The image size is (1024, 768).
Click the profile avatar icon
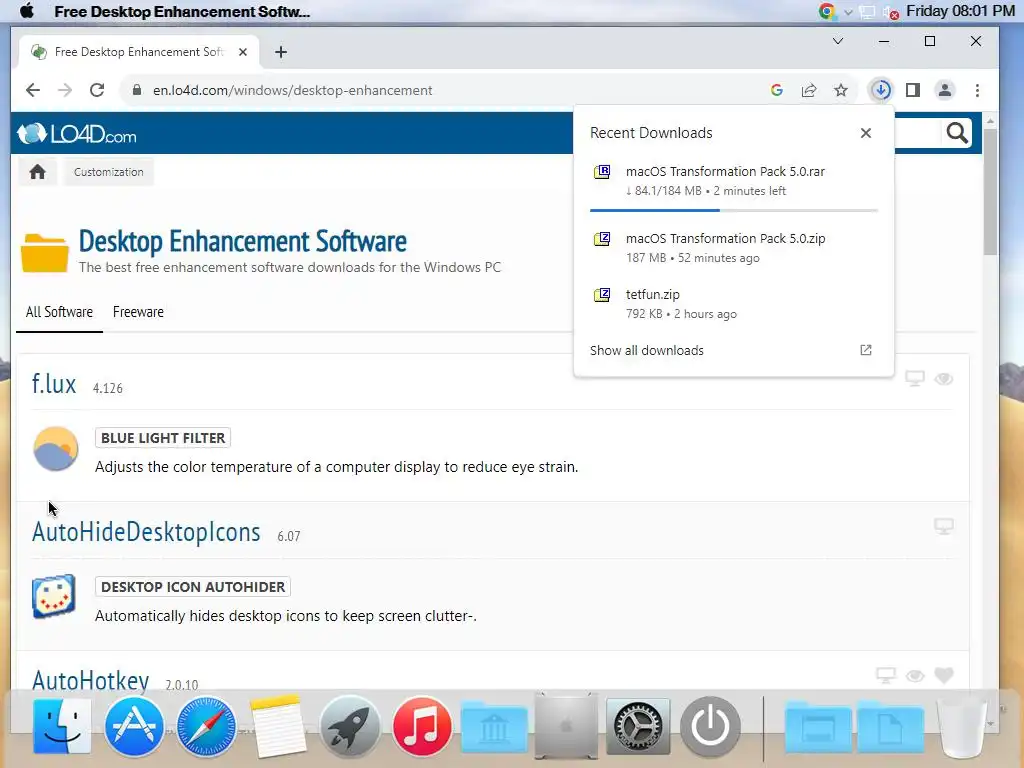(x=945, y=90)
